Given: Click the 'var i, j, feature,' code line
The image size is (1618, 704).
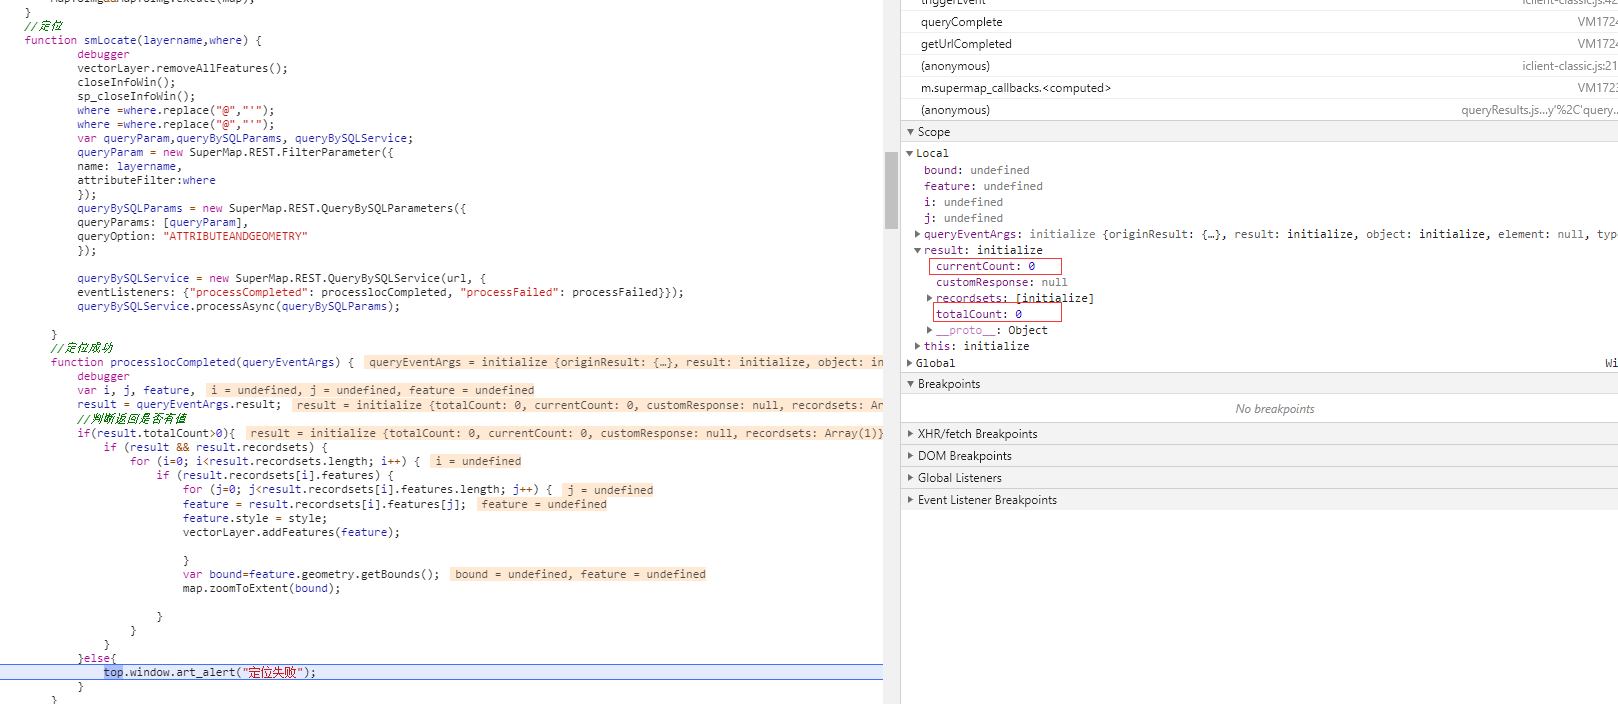Looking at the screenshot, I should pyautogui.click(x=135, y=391).
